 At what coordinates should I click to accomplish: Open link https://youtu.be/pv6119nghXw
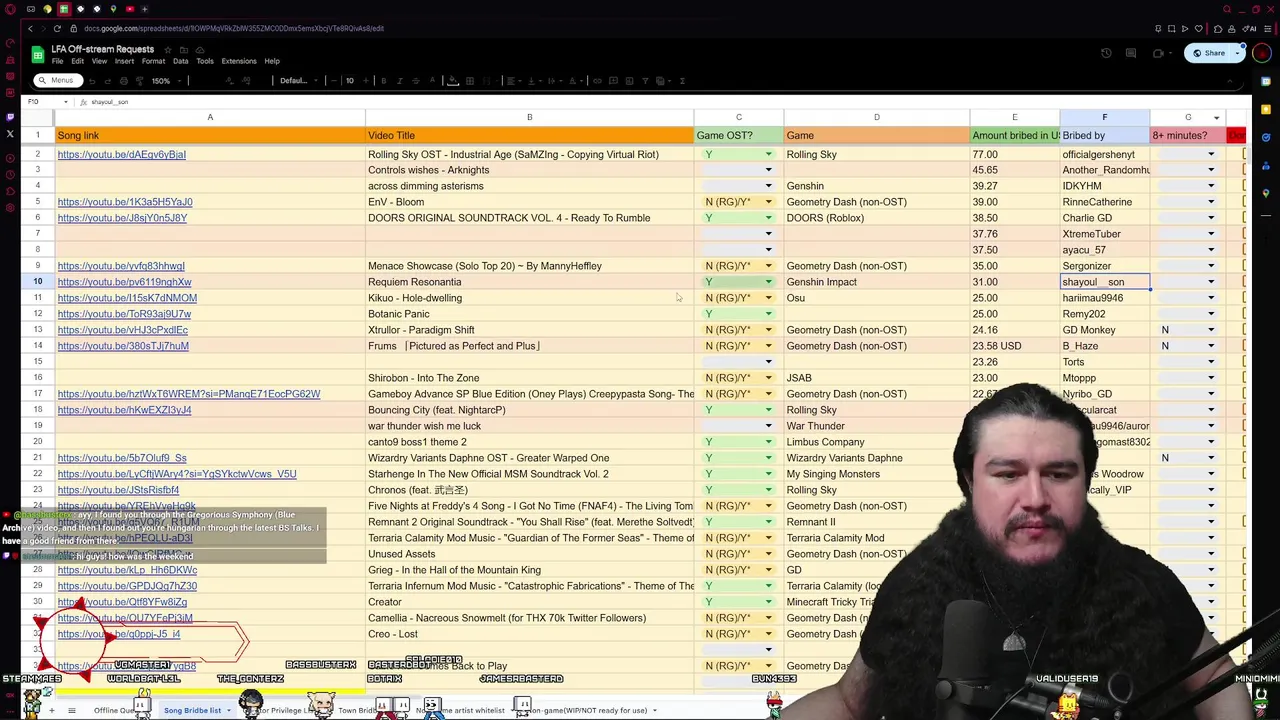[x=124, y=282]
